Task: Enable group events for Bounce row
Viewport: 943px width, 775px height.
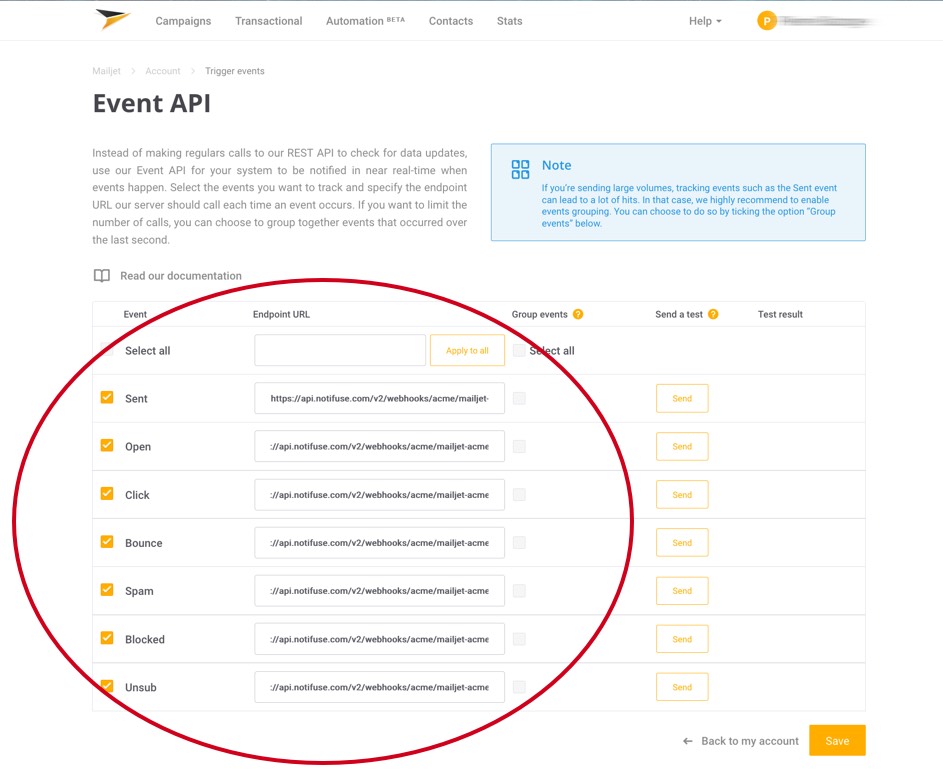Action: 519,542
